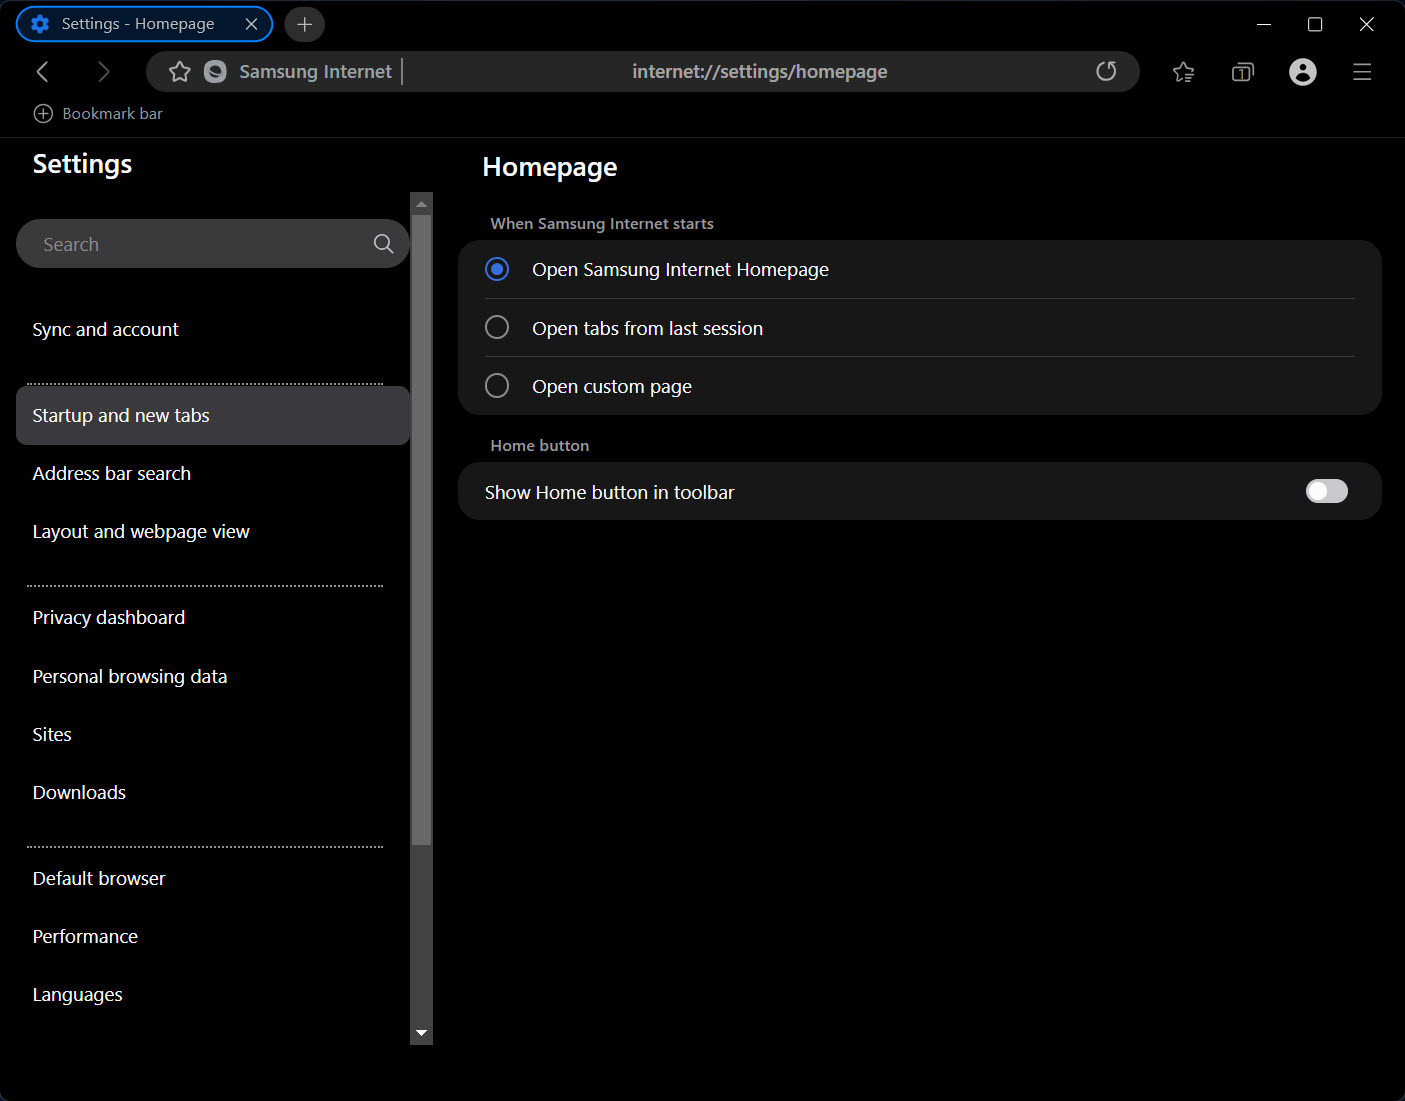Go to Address bar search settings
This screenshot has width=1405, height=1101.
click(112, 474)
